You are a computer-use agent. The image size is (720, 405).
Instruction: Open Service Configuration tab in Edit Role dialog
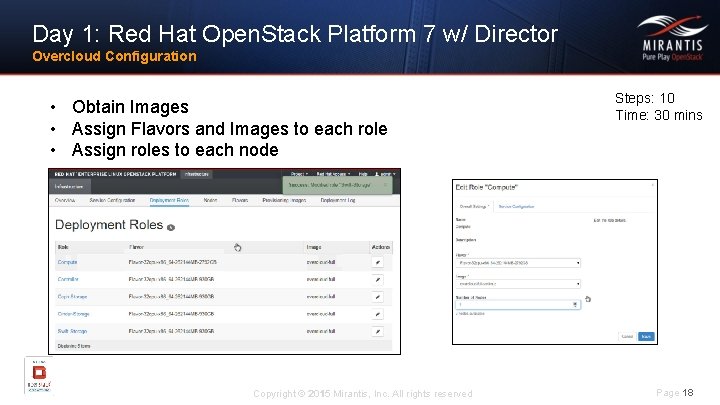click(516, 207)
